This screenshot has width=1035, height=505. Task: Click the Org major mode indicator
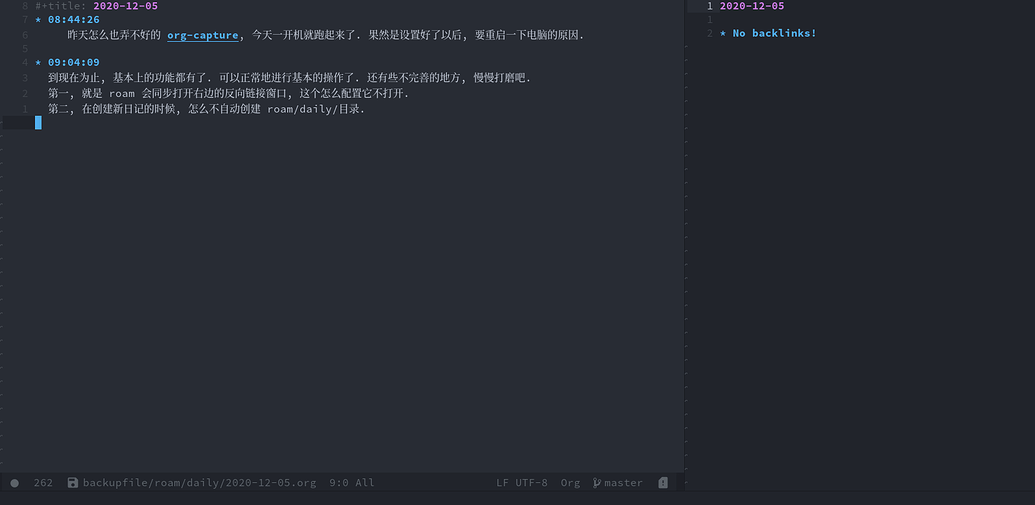coord(570,483)
